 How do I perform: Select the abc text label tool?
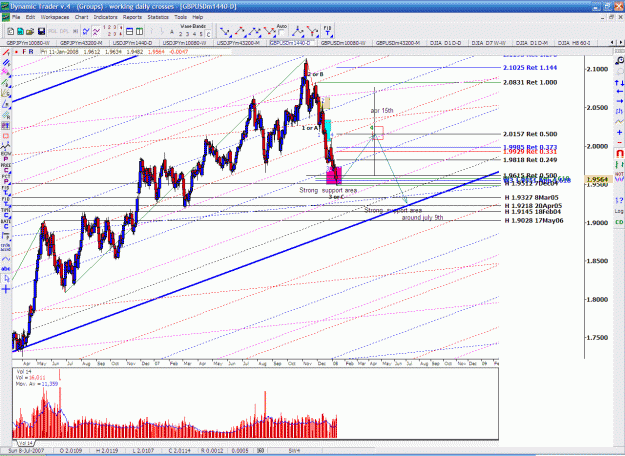coord(6,269)
